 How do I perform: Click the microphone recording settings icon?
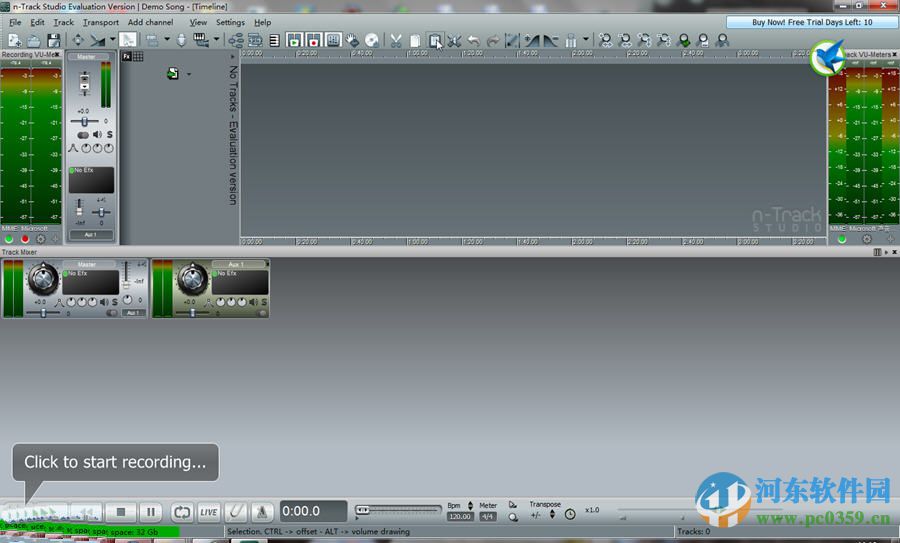click(x=181, y=40)
